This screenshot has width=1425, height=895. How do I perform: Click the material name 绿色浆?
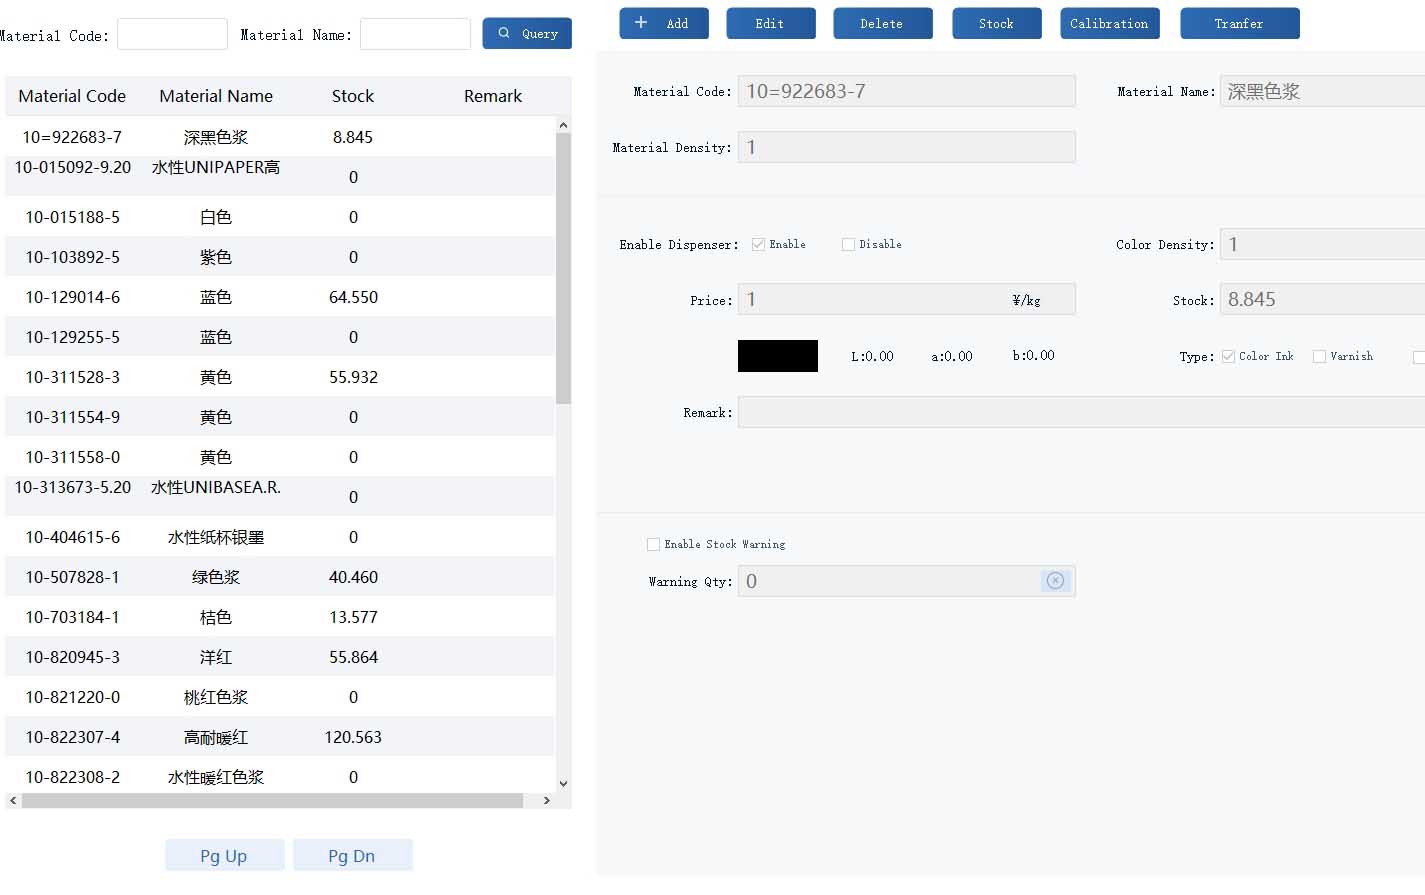(216, 577)
